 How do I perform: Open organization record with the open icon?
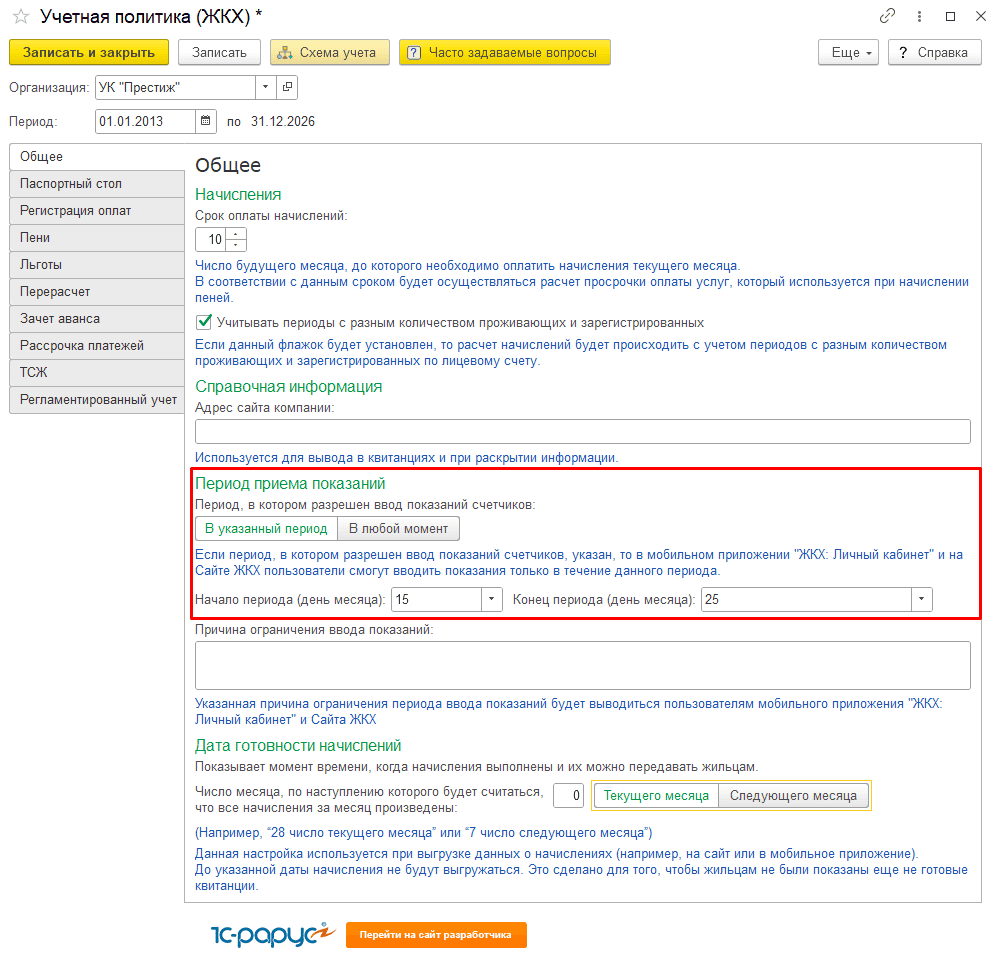pyautogui.click(x=287, y=87)
